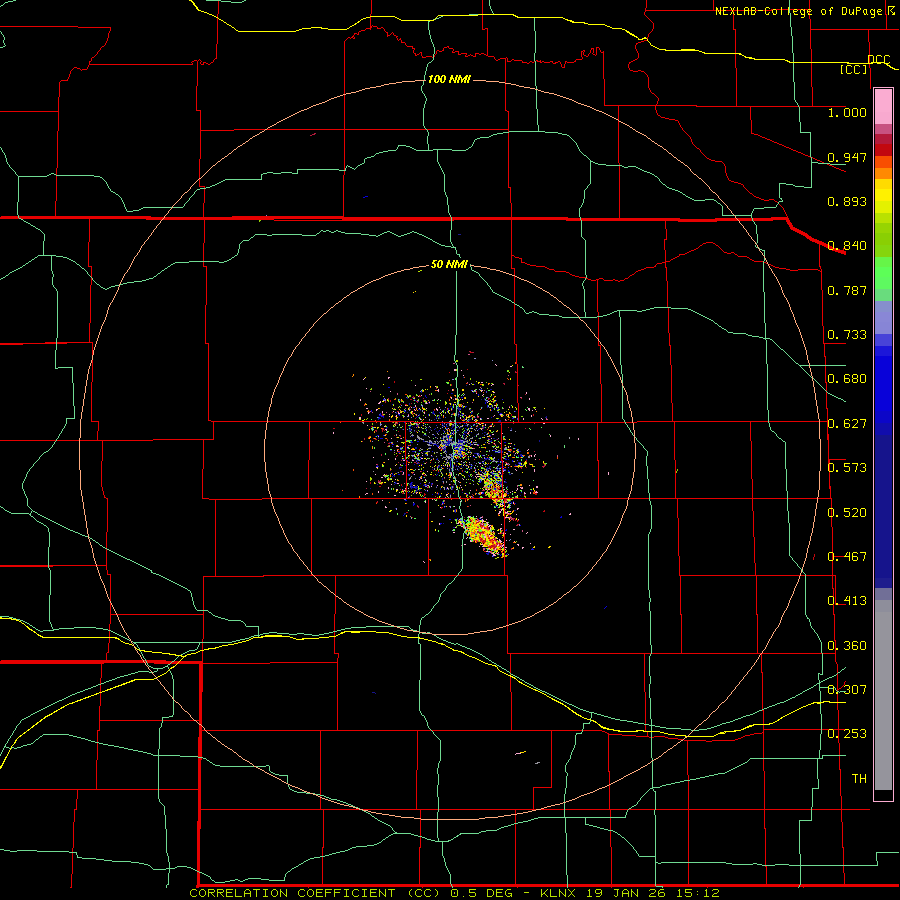900x900 pixels.
Task: Click the 0.467 color scale value
Action: click(x=847, y=556)
